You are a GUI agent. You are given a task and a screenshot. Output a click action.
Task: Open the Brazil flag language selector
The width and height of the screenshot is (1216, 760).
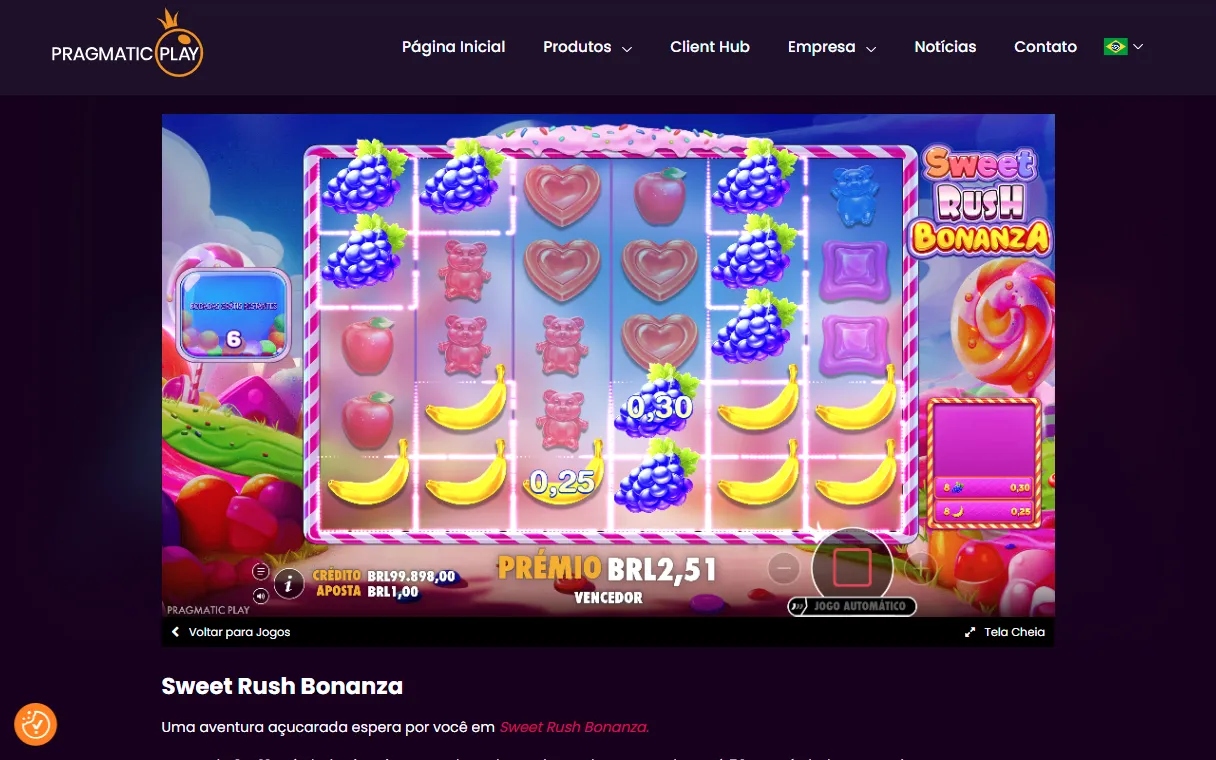(x=1123, y=47)
